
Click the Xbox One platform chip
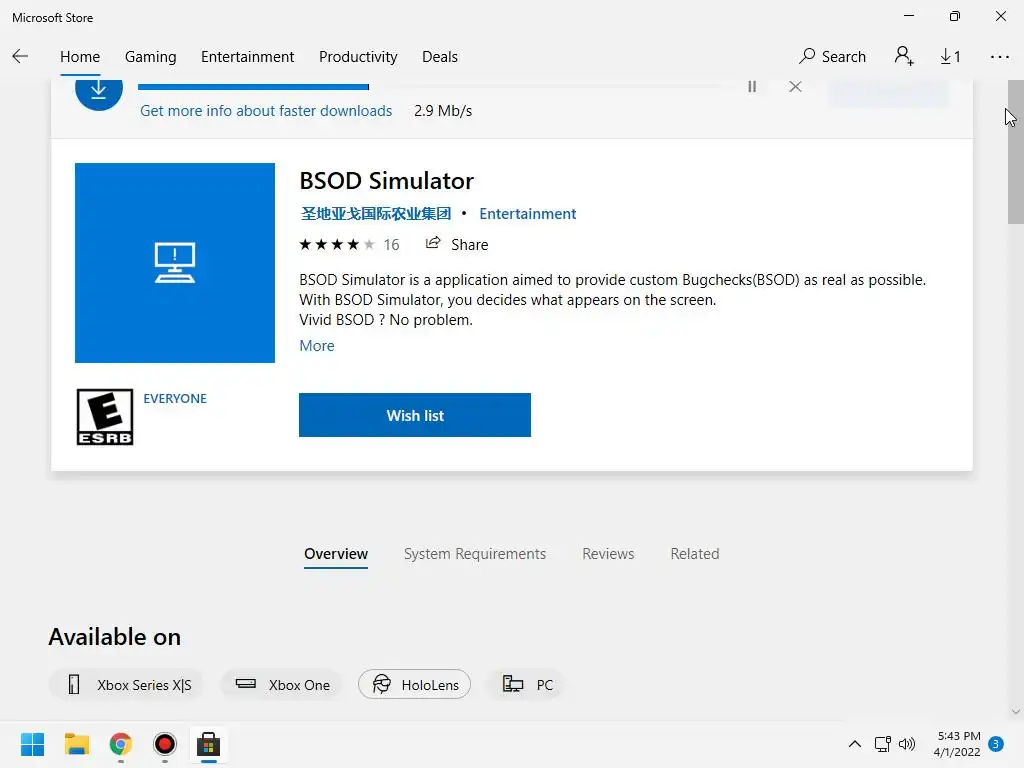pyautogui.click(x=281, y=684)
